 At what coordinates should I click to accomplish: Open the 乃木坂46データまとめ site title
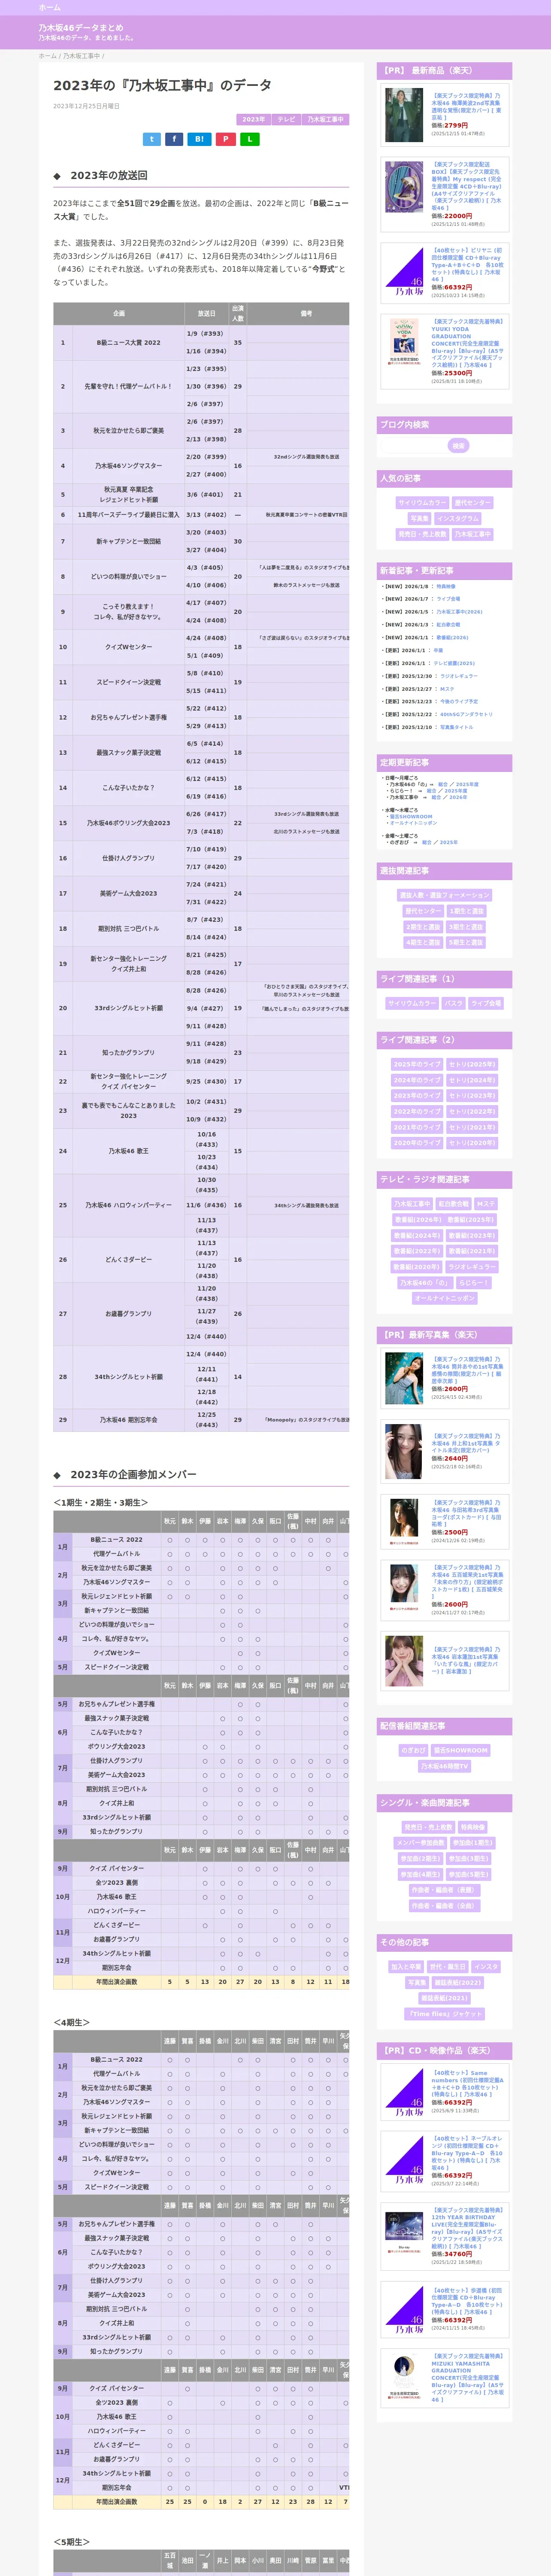(x=81, y=28)
